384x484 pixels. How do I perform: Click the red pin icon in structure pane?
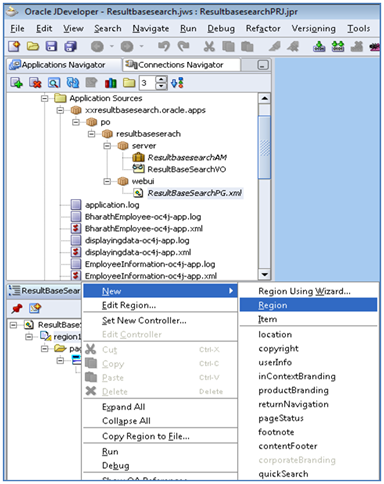(x=17, y=308)
